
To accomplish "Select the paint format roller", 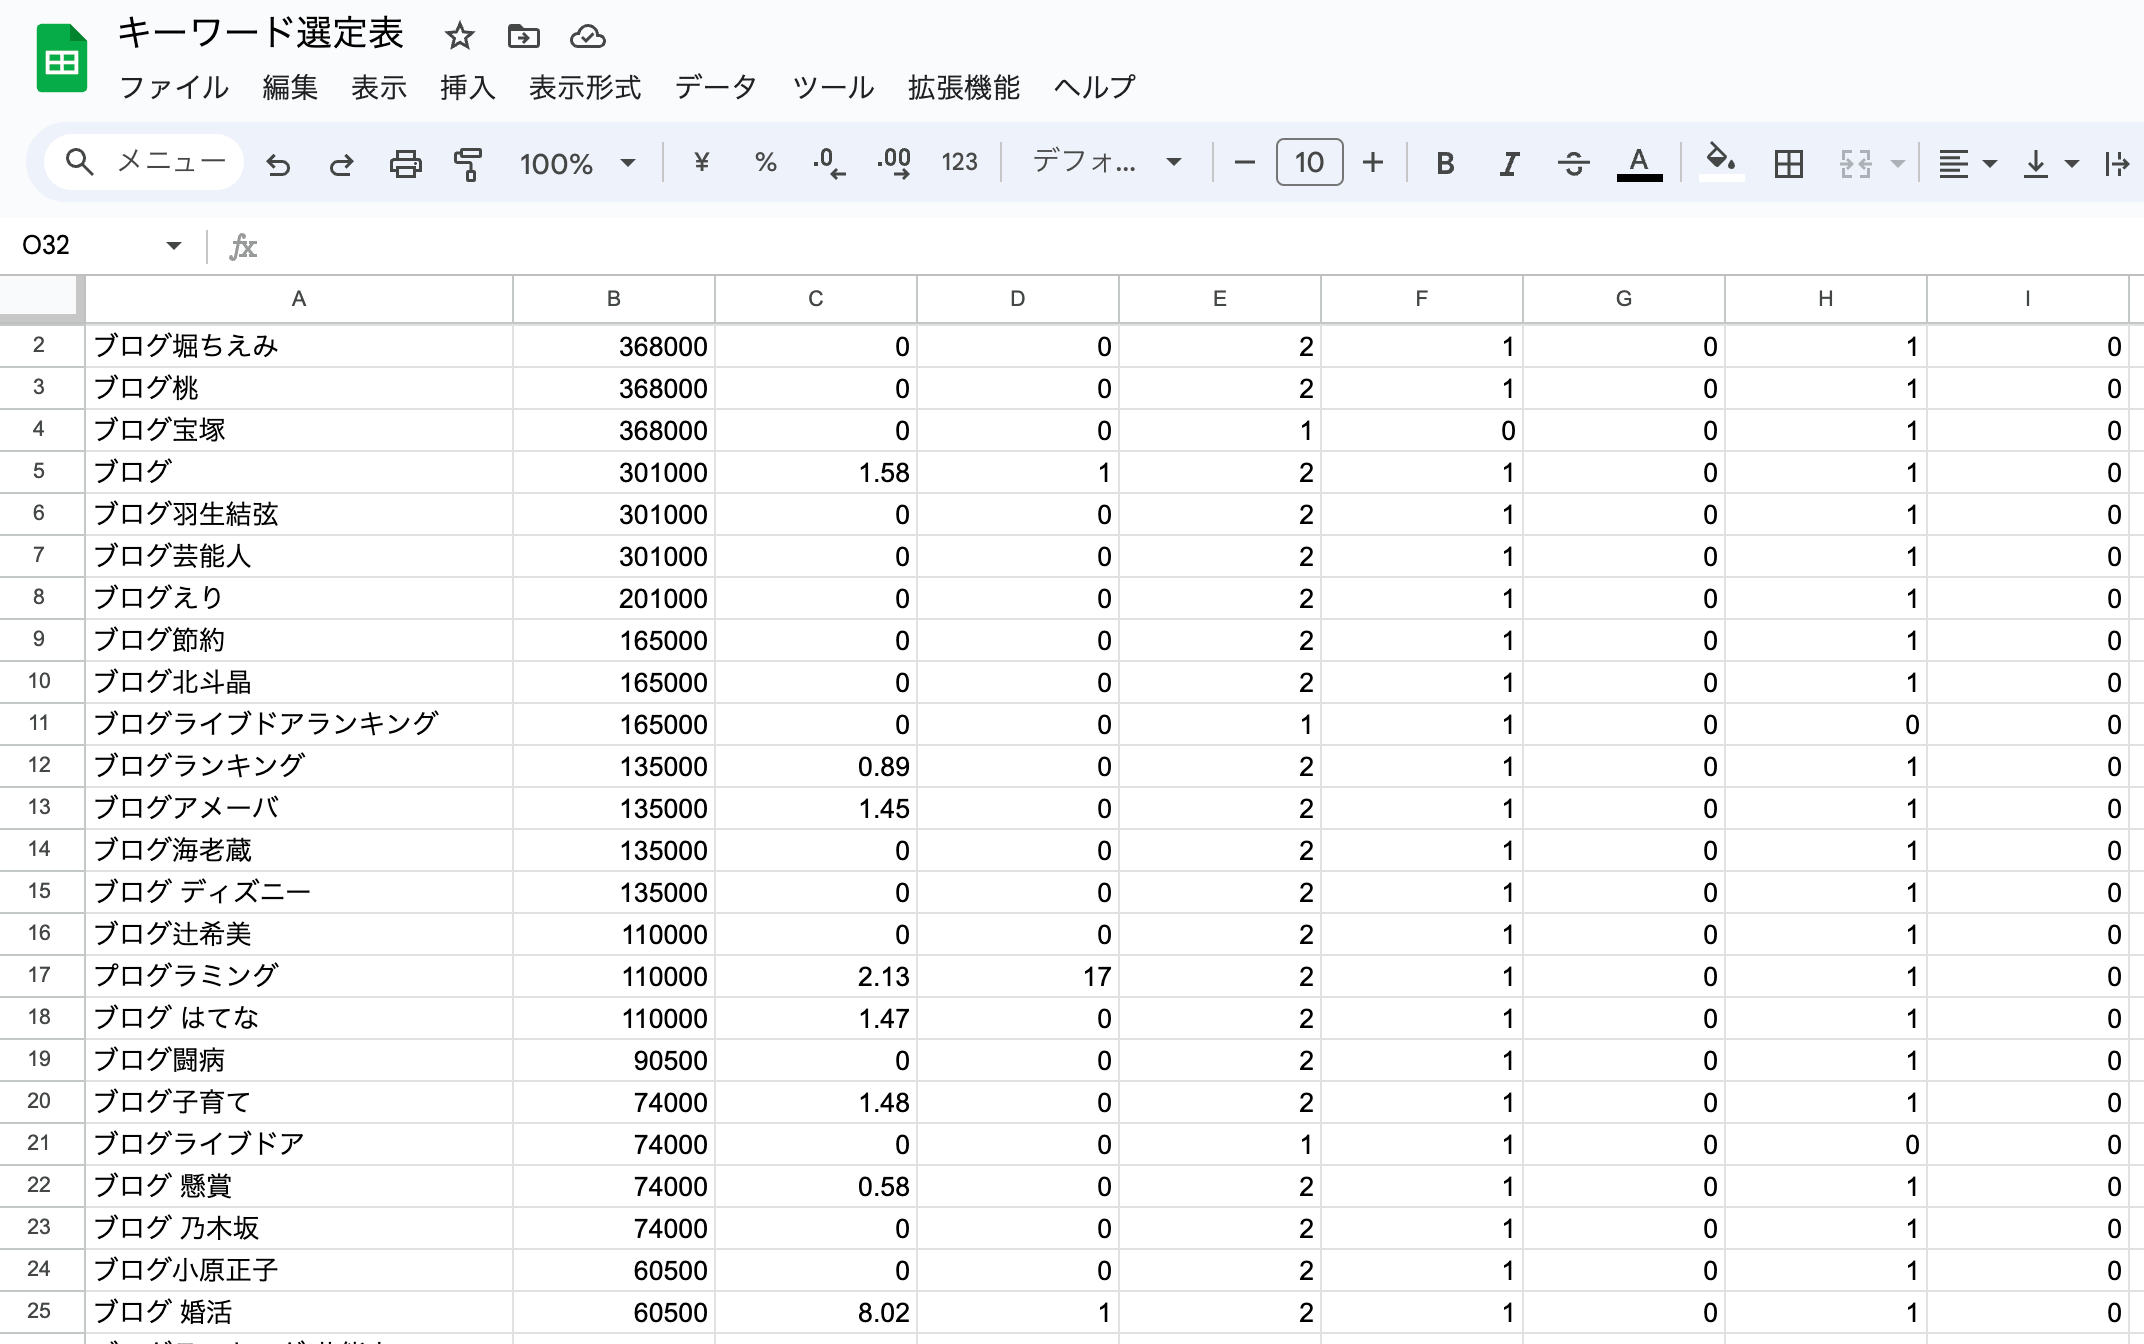I will coord(468,163).
